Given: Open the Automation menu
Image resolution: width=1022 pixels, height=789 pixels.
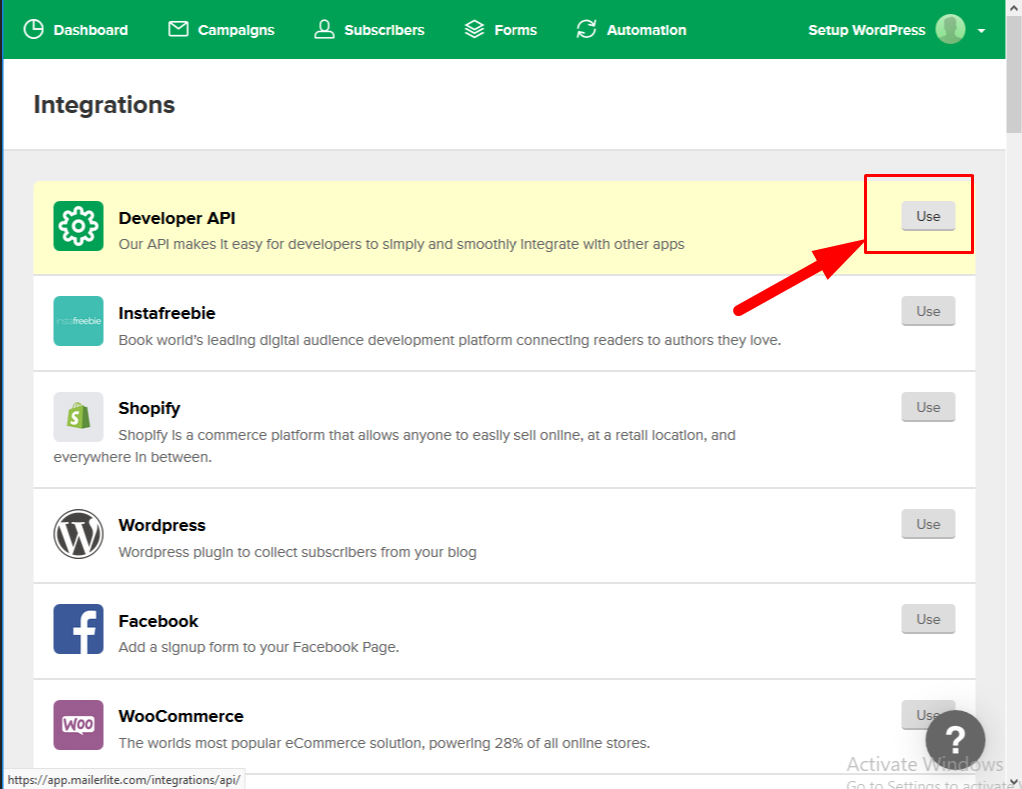Looking at the screenshot, I should (x=647, y=30).
